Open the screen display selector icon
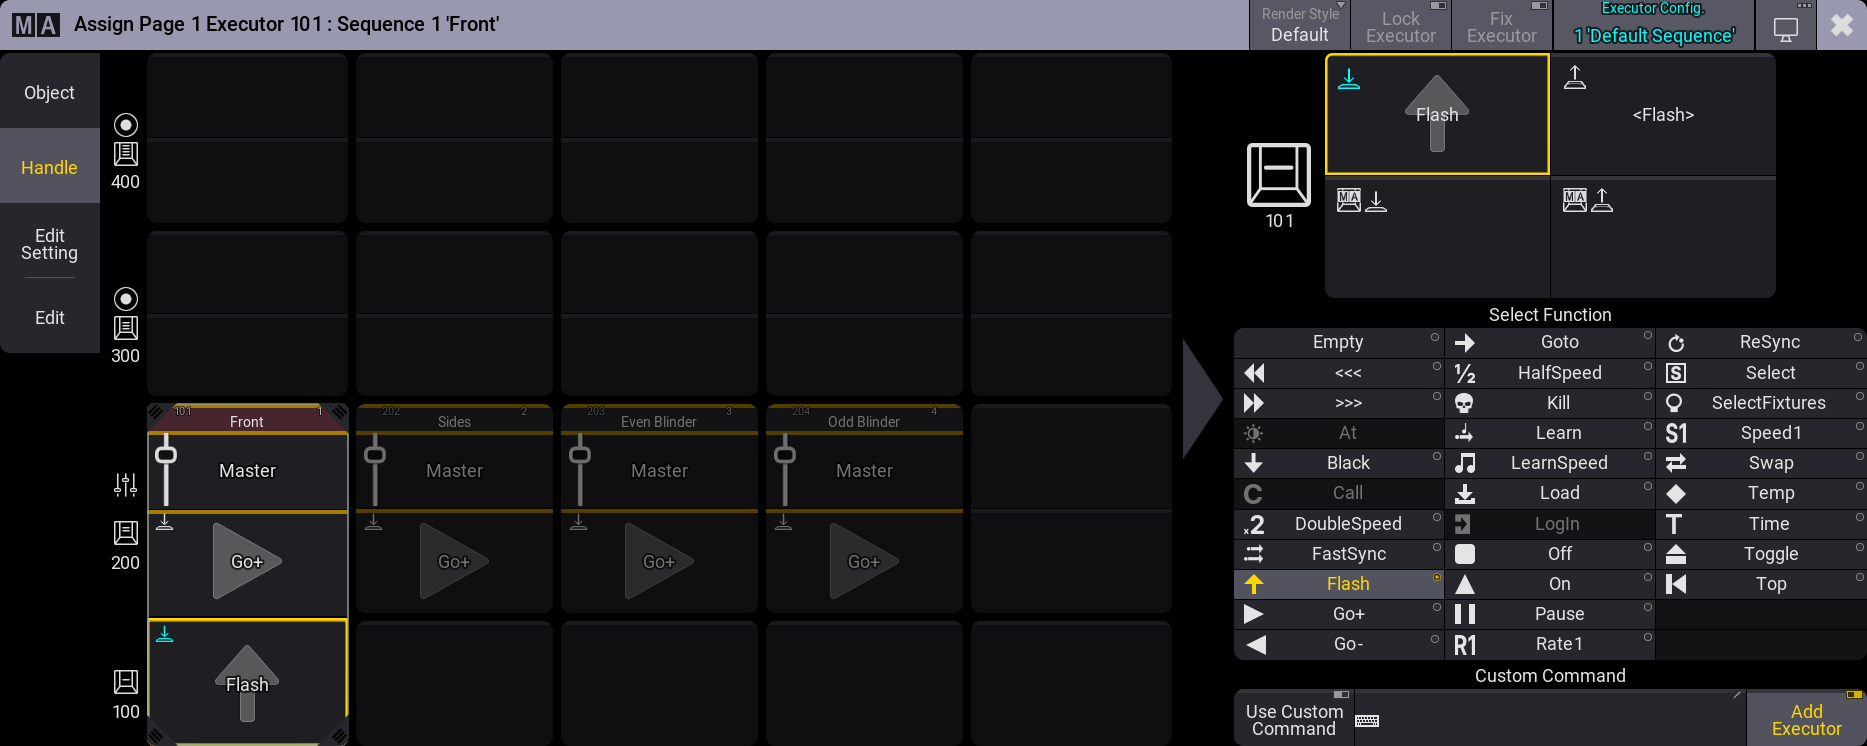 tap(1785, 28)
